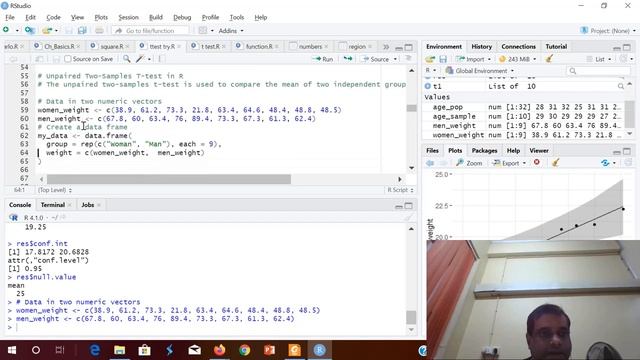Click the Create a project icon
This screenshot has width=640, height=360.
point(29,30)
